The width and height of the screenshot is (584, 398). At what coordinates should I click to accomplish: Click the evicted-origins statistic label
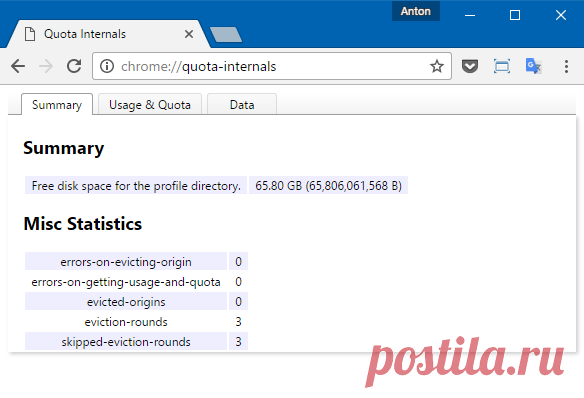point(126,302)
